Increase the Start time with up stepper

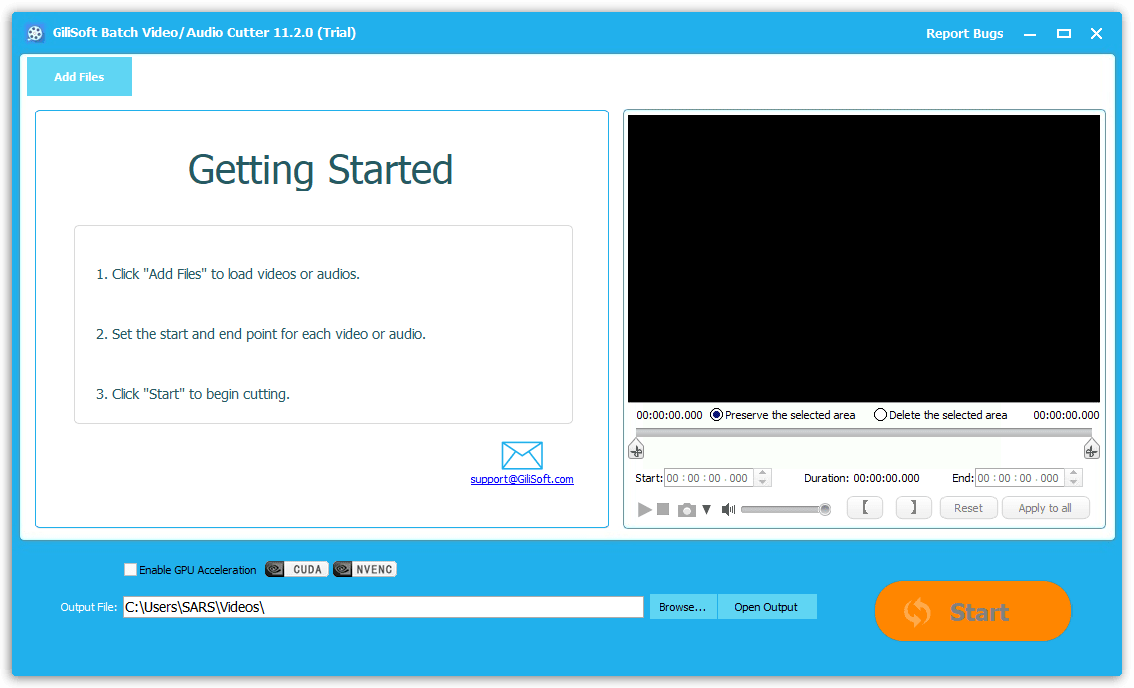coord(763,473)
